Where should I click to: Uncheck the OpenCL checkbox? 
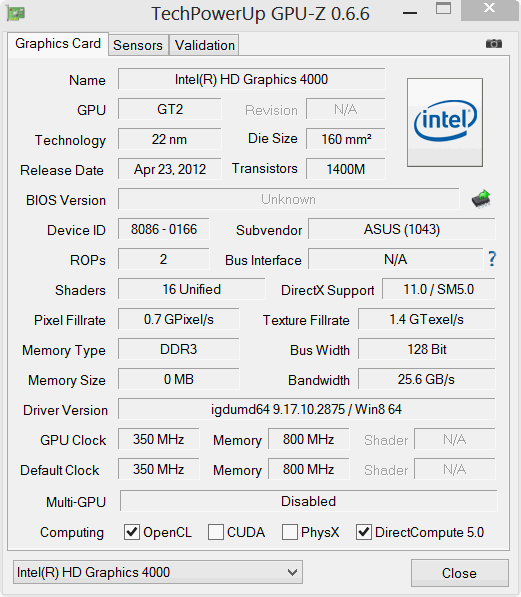point(132,532)
